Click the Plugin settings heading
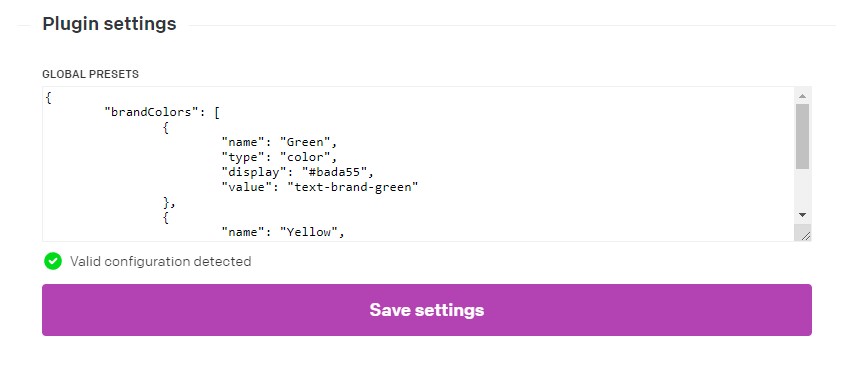860x368 pixels. point(109,24)
